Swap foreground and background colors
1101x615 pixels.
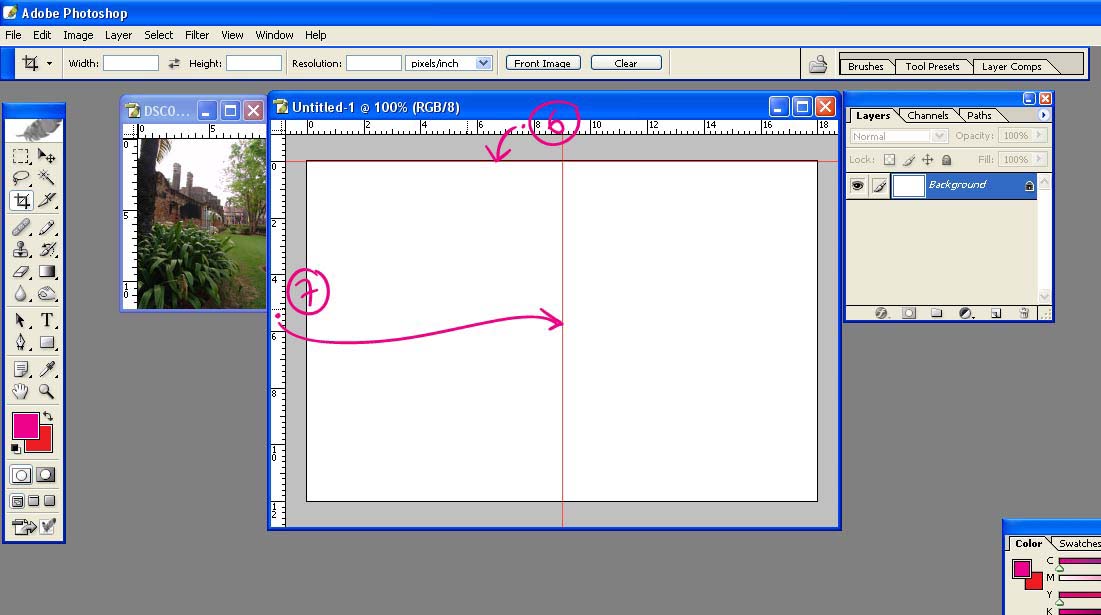(x=47, y=416)
